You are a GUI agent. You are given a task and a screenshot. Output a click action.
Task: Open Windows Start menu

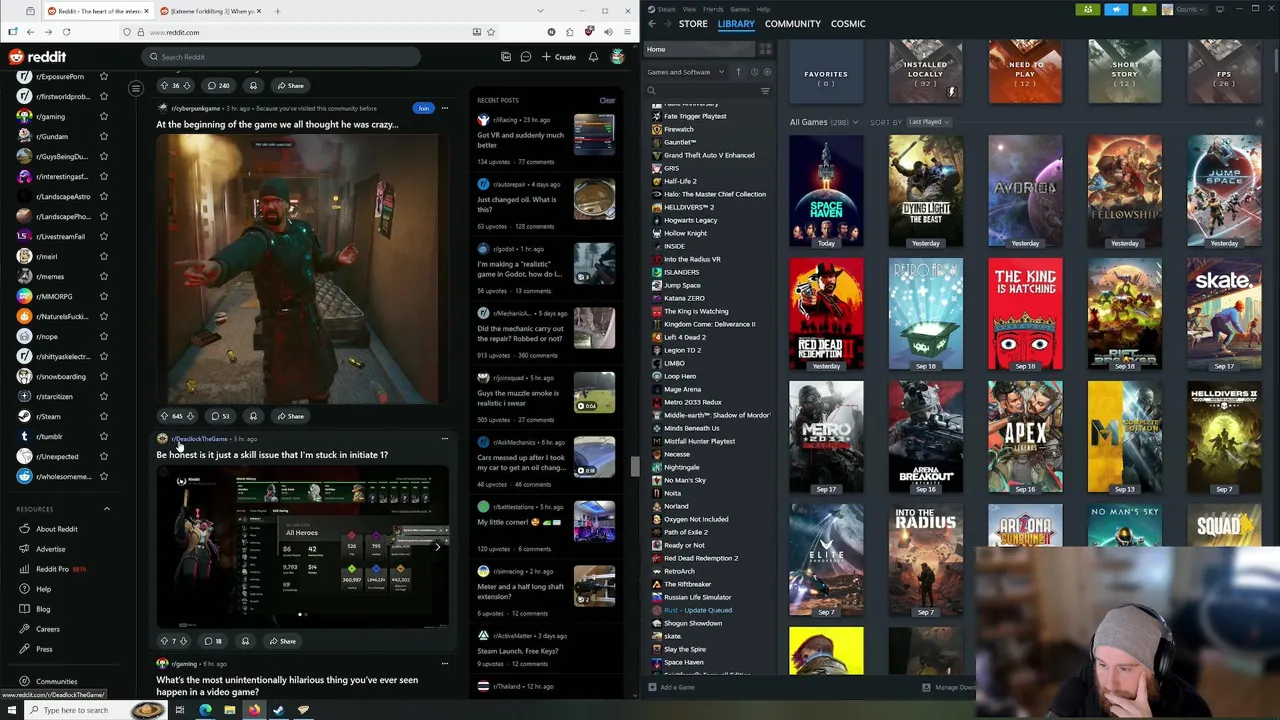click(x=11, y=710)
